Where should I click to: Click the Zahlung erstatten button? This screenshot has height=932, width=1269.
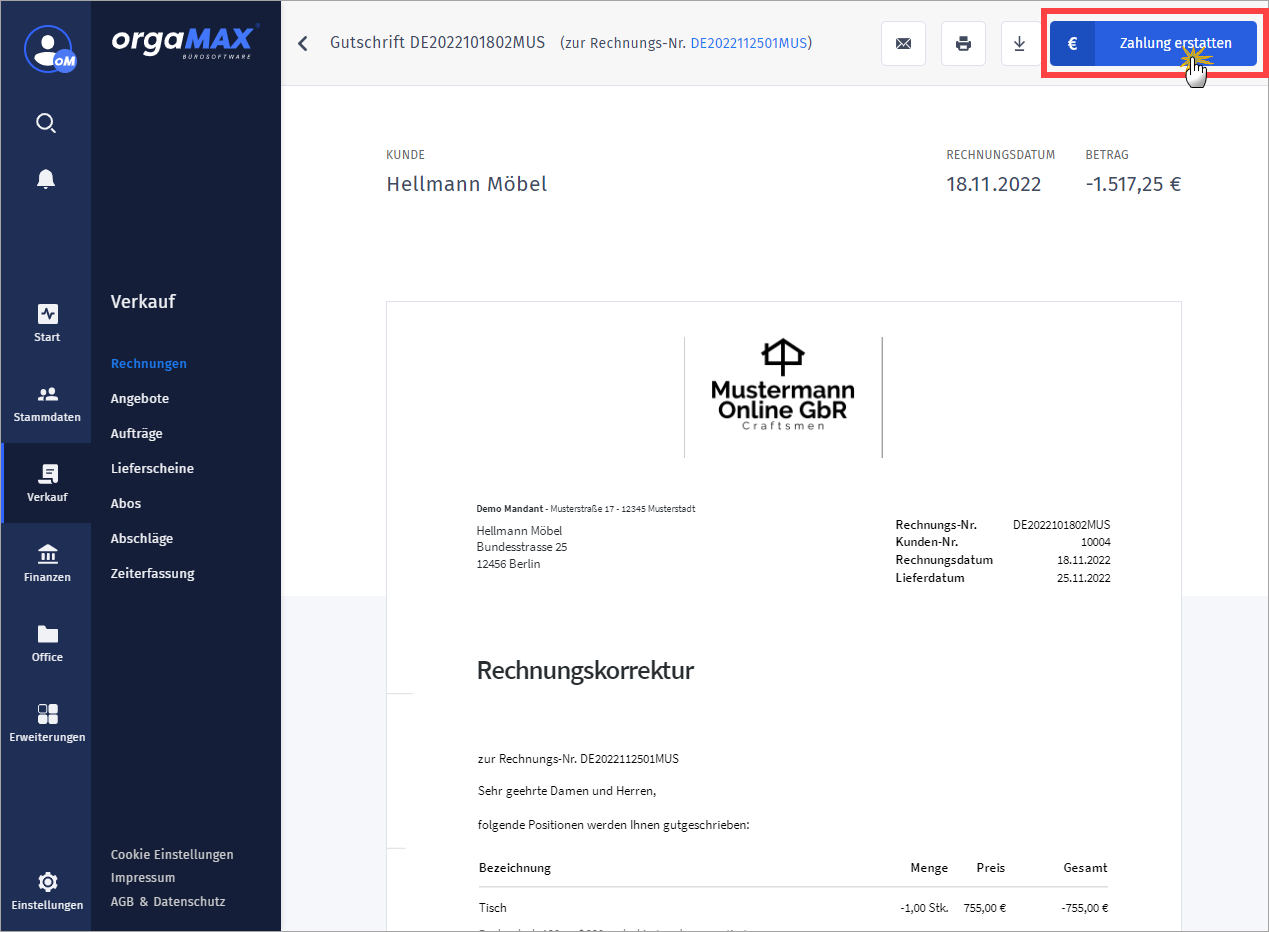pyautogui.click(x=1153, y=44)
